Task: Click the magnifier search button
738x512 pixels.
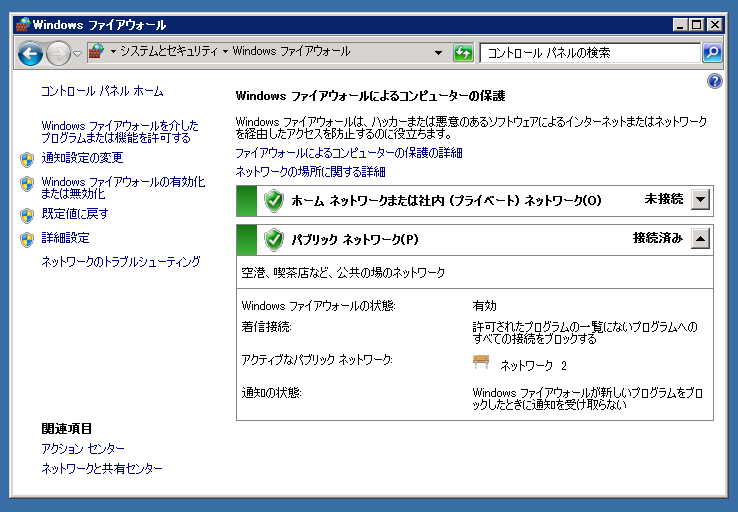Action: pos(712,53)
